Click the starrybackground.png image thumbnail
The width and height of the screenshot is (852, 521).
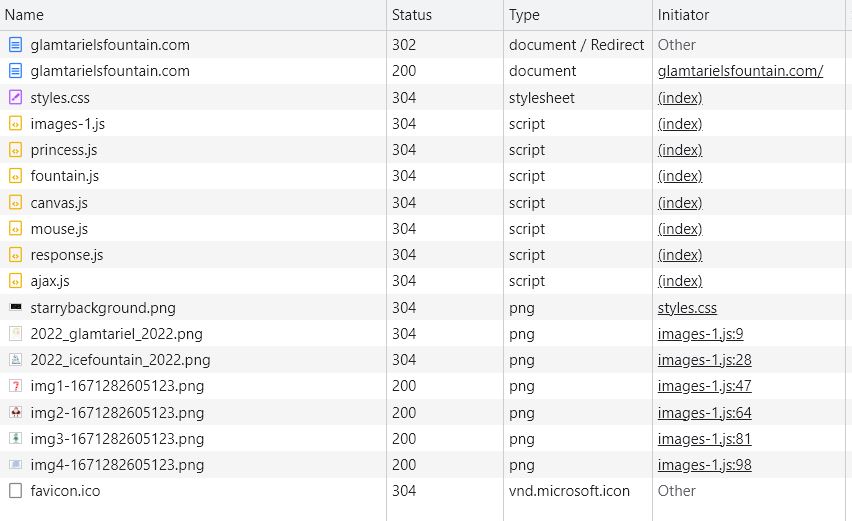[x=16, y=307]
